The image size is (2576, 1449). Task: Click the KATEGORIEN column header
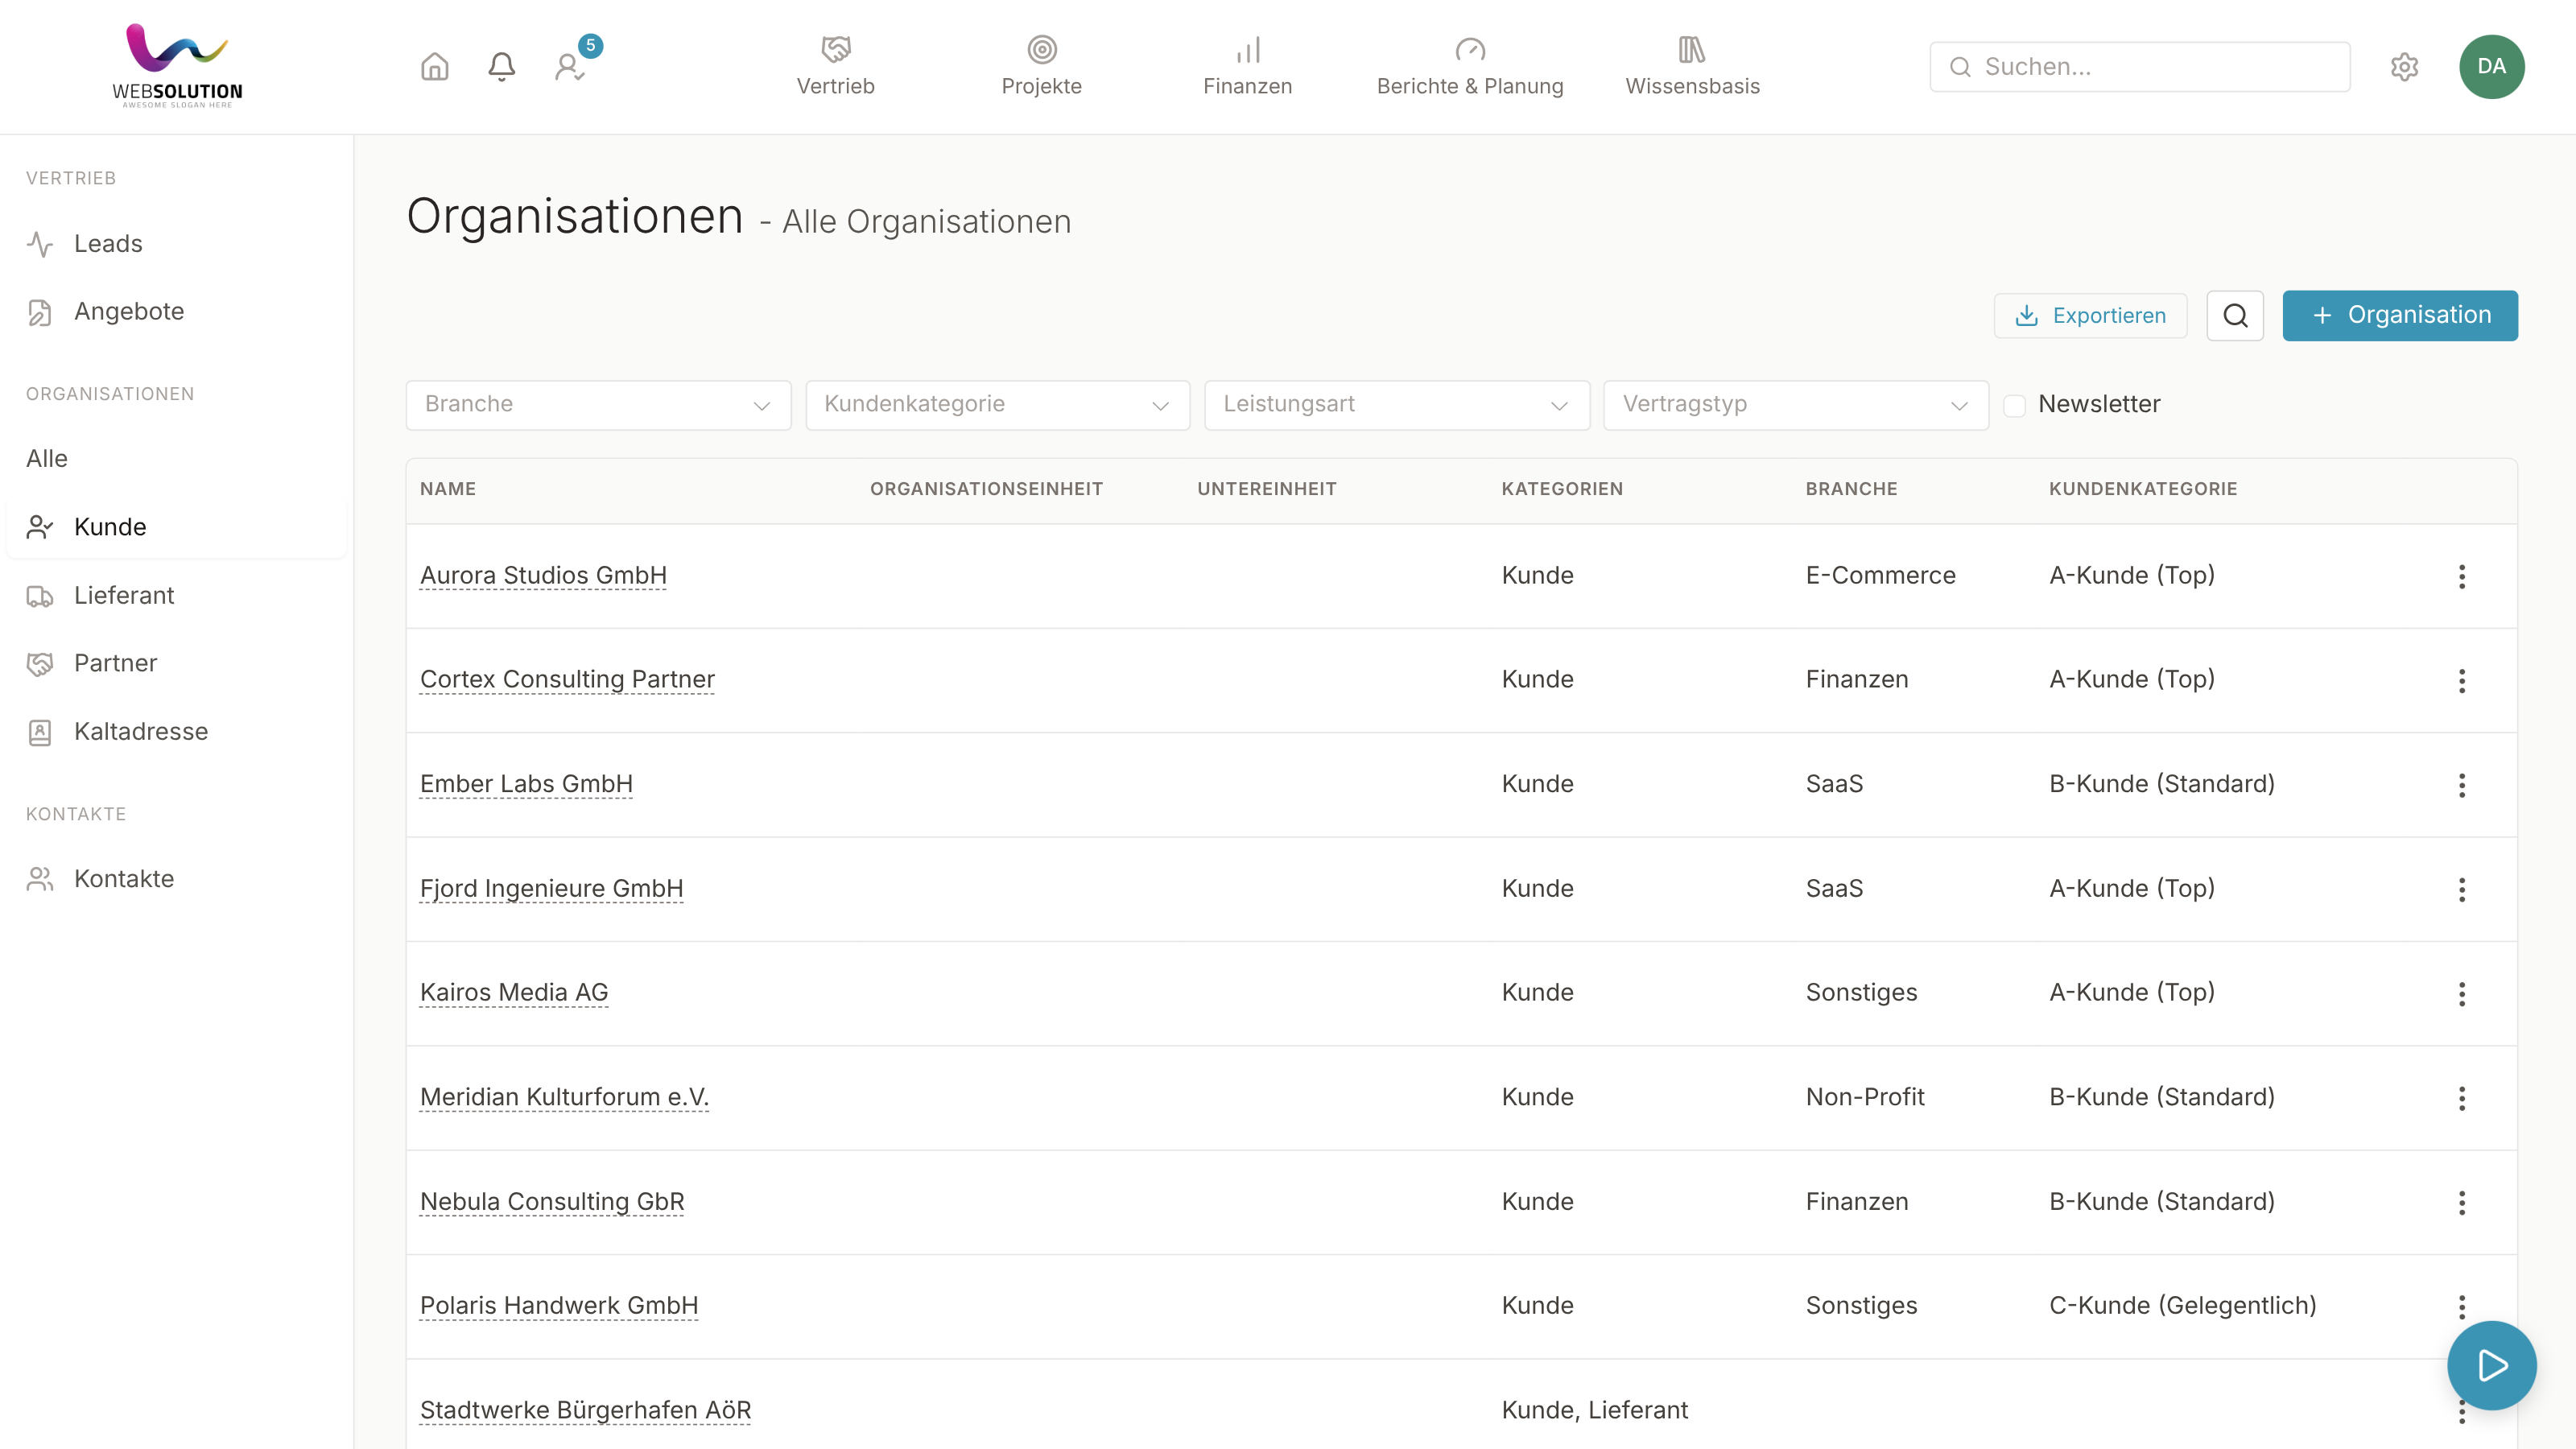tap(1562, 489)
